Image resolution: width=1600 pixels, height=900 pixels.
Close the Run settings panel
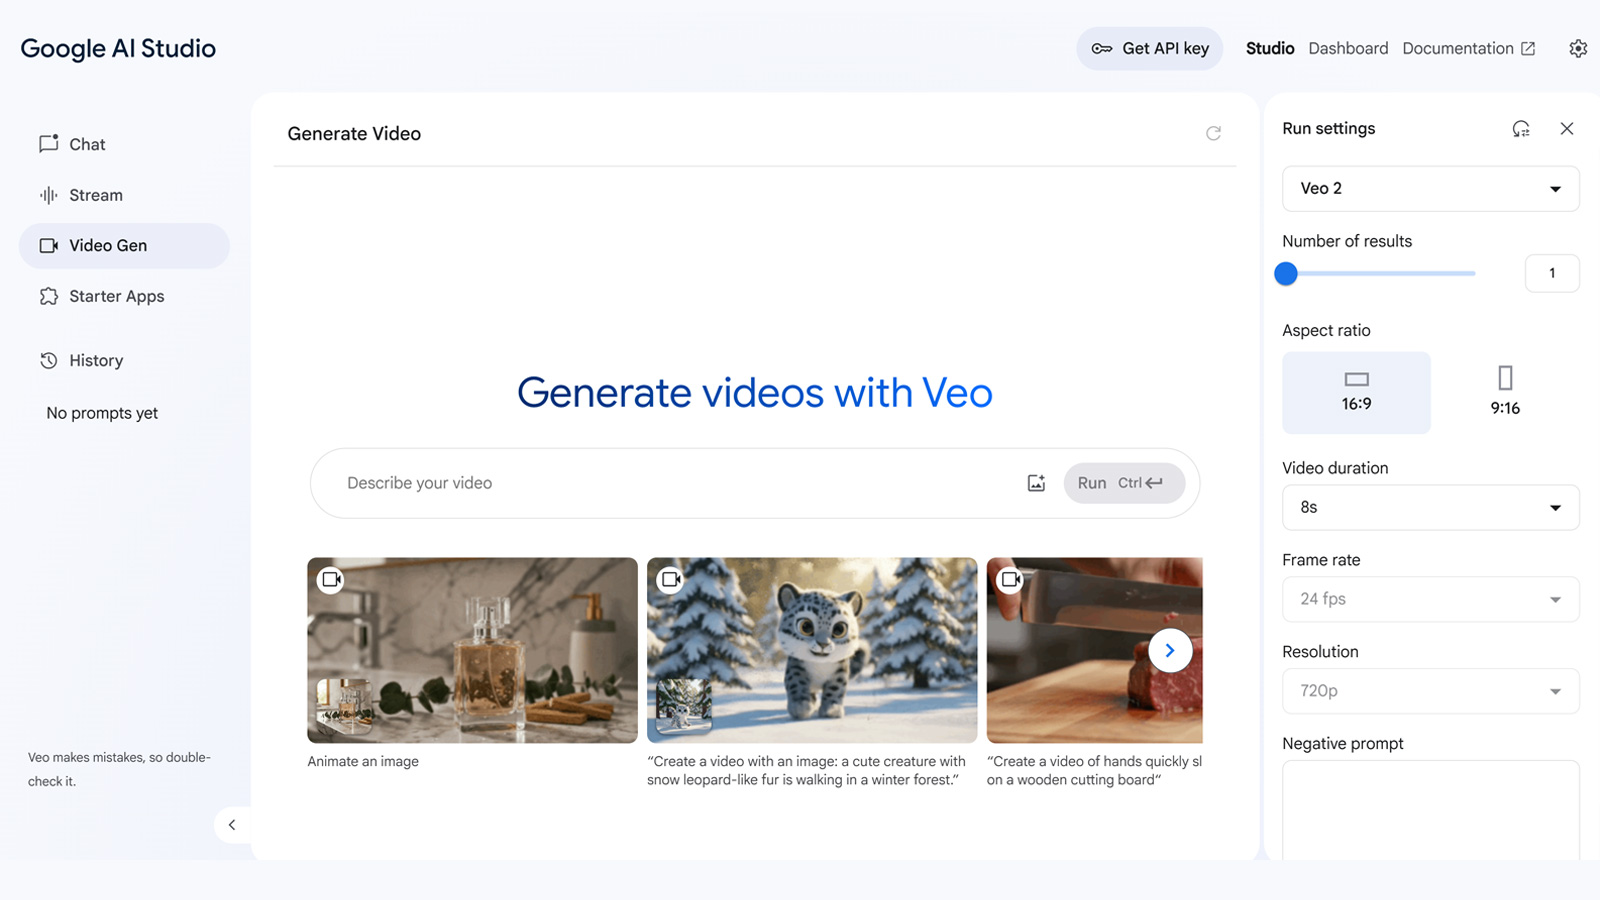pos(1567,128)
